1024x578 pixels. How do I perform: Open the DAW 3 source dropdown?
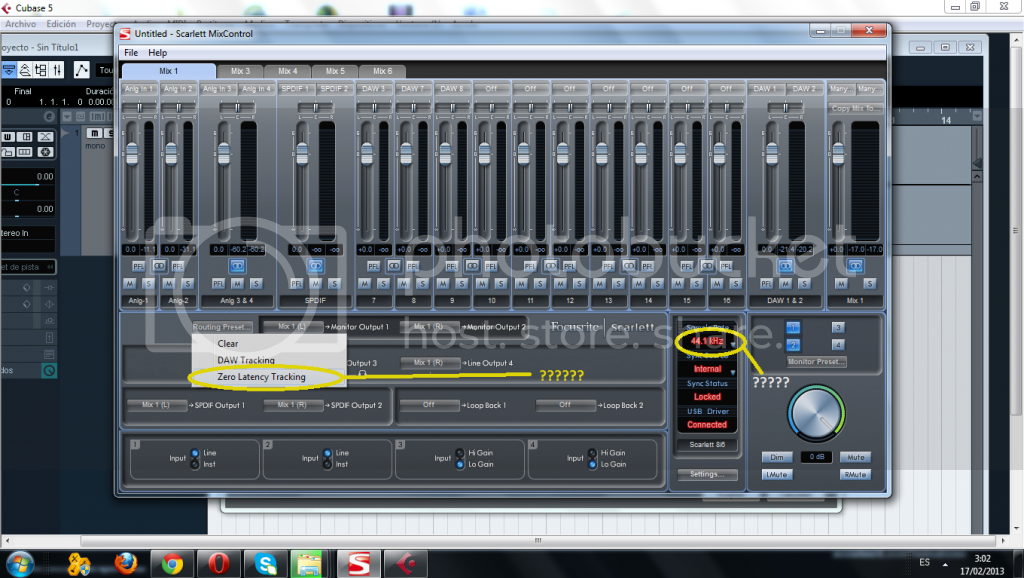tap(374, 89)
